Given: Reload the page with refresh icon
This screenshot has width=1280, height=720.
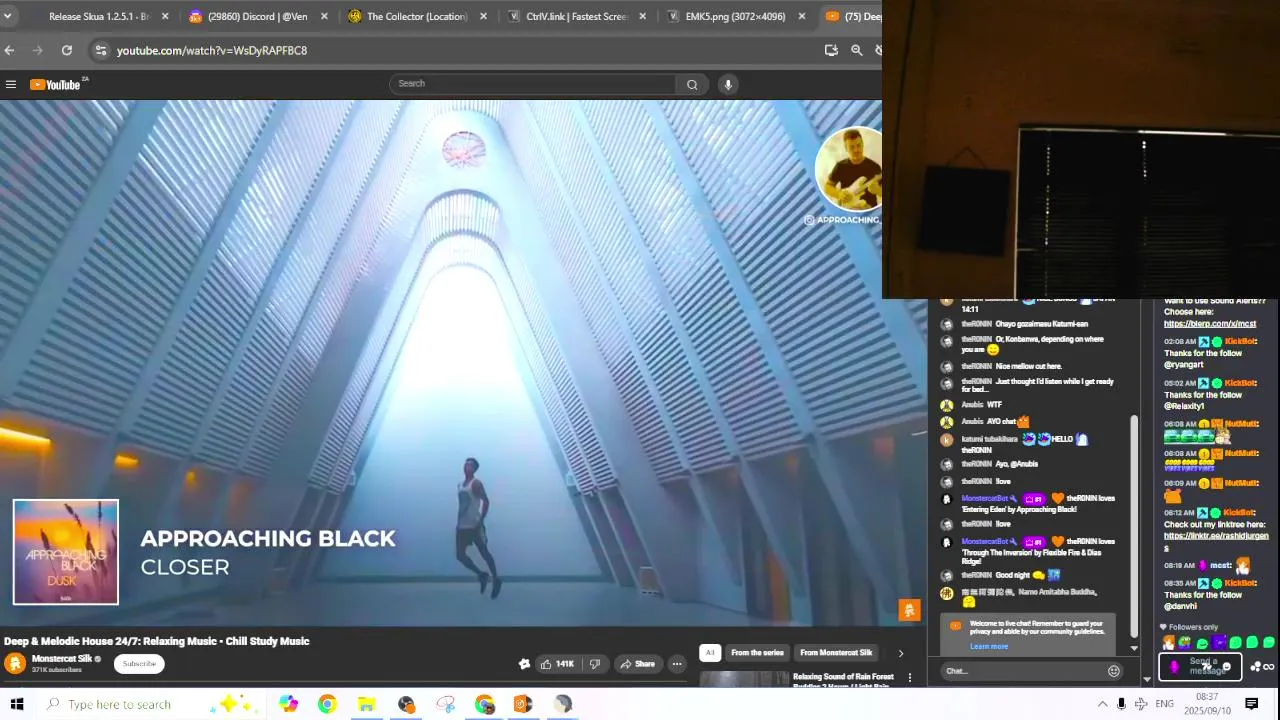Looking at the screenshot, I should click(66, 50).
